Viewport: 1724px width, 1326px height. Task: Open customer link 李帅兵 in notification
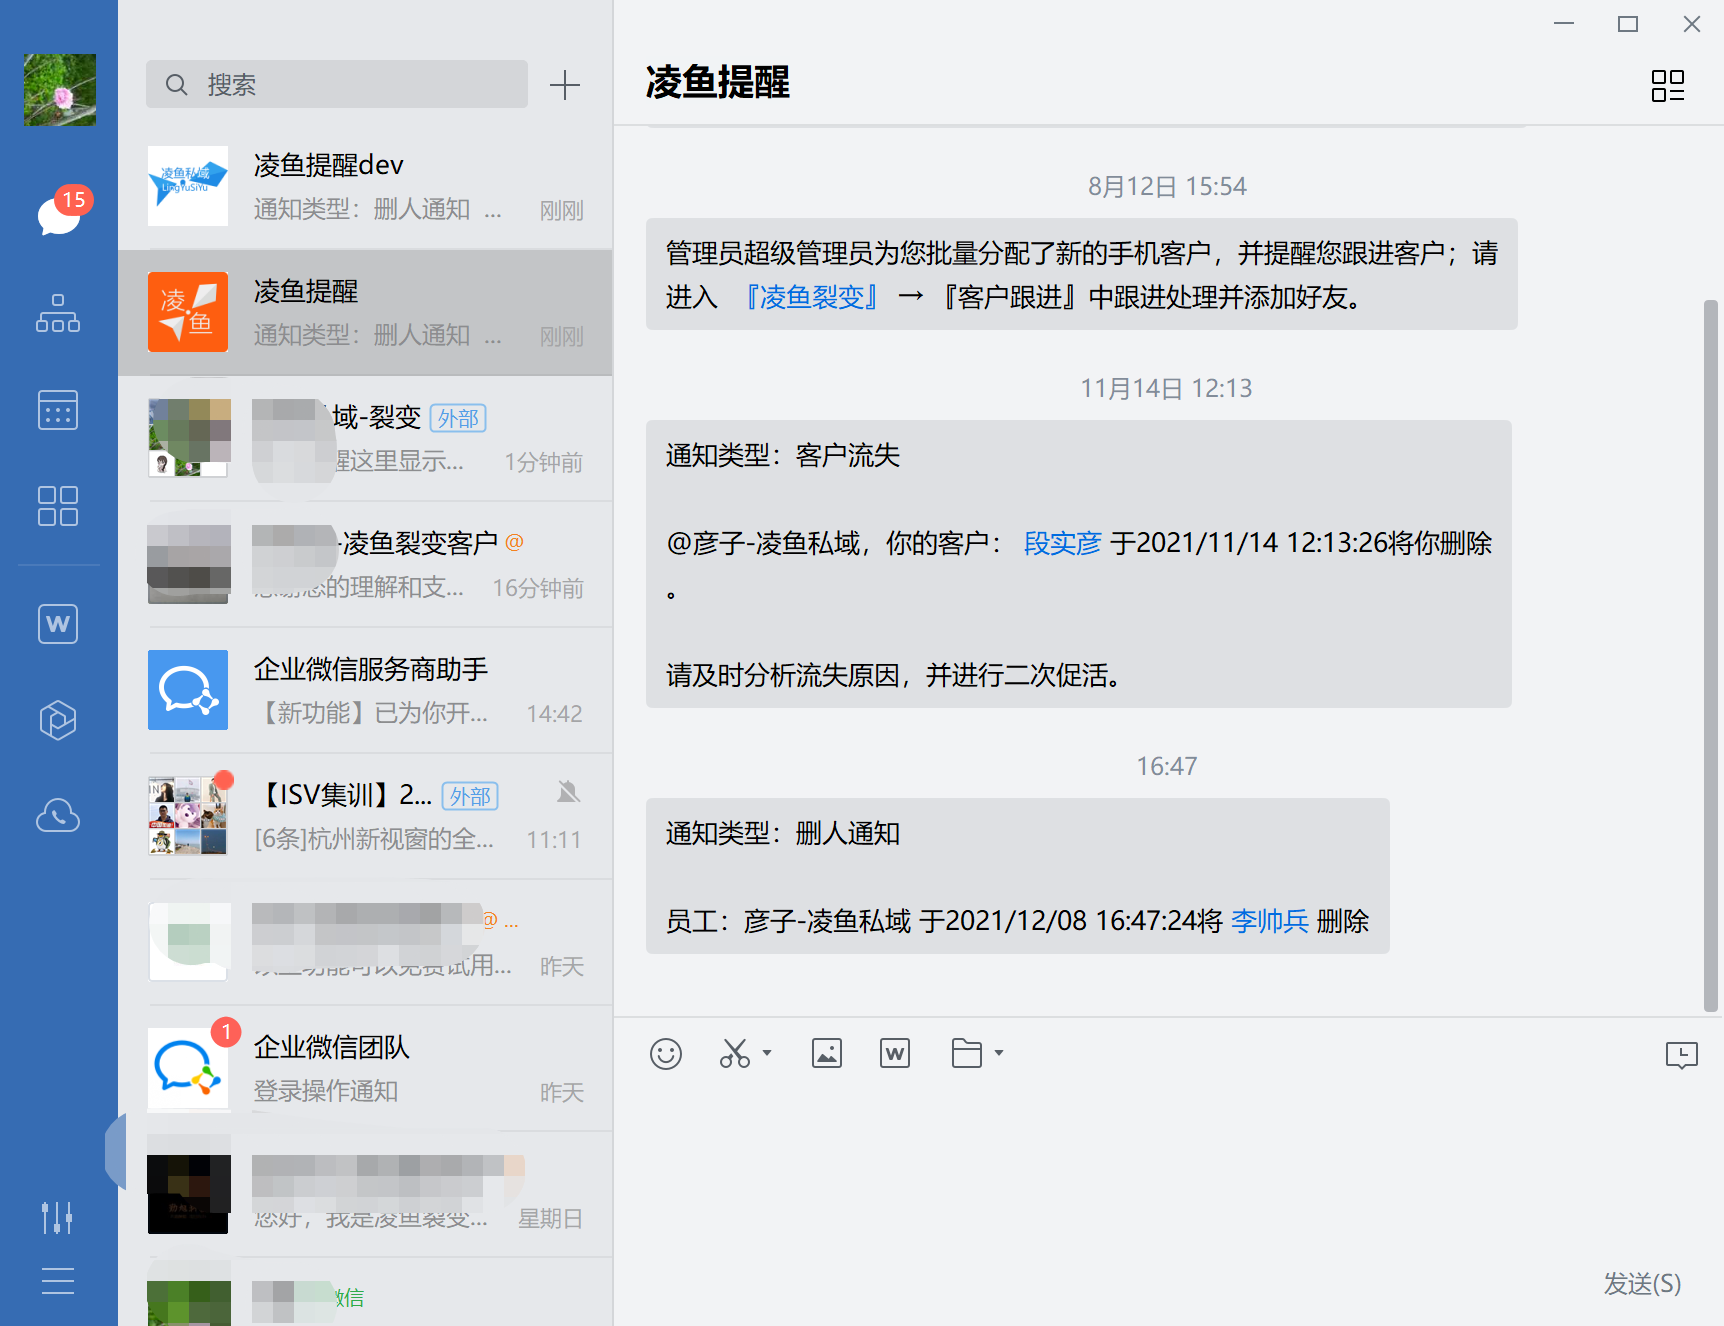pyautogui.click(x=1269, y=921)
